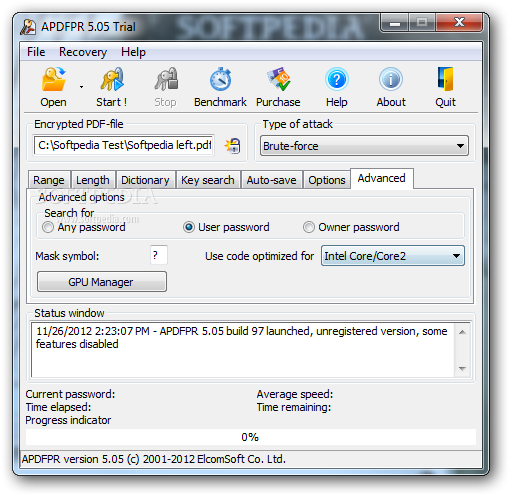Select the Owner password radio button
Image resolution: width=510 pixels, height=496 pixels.
[309, 227]
